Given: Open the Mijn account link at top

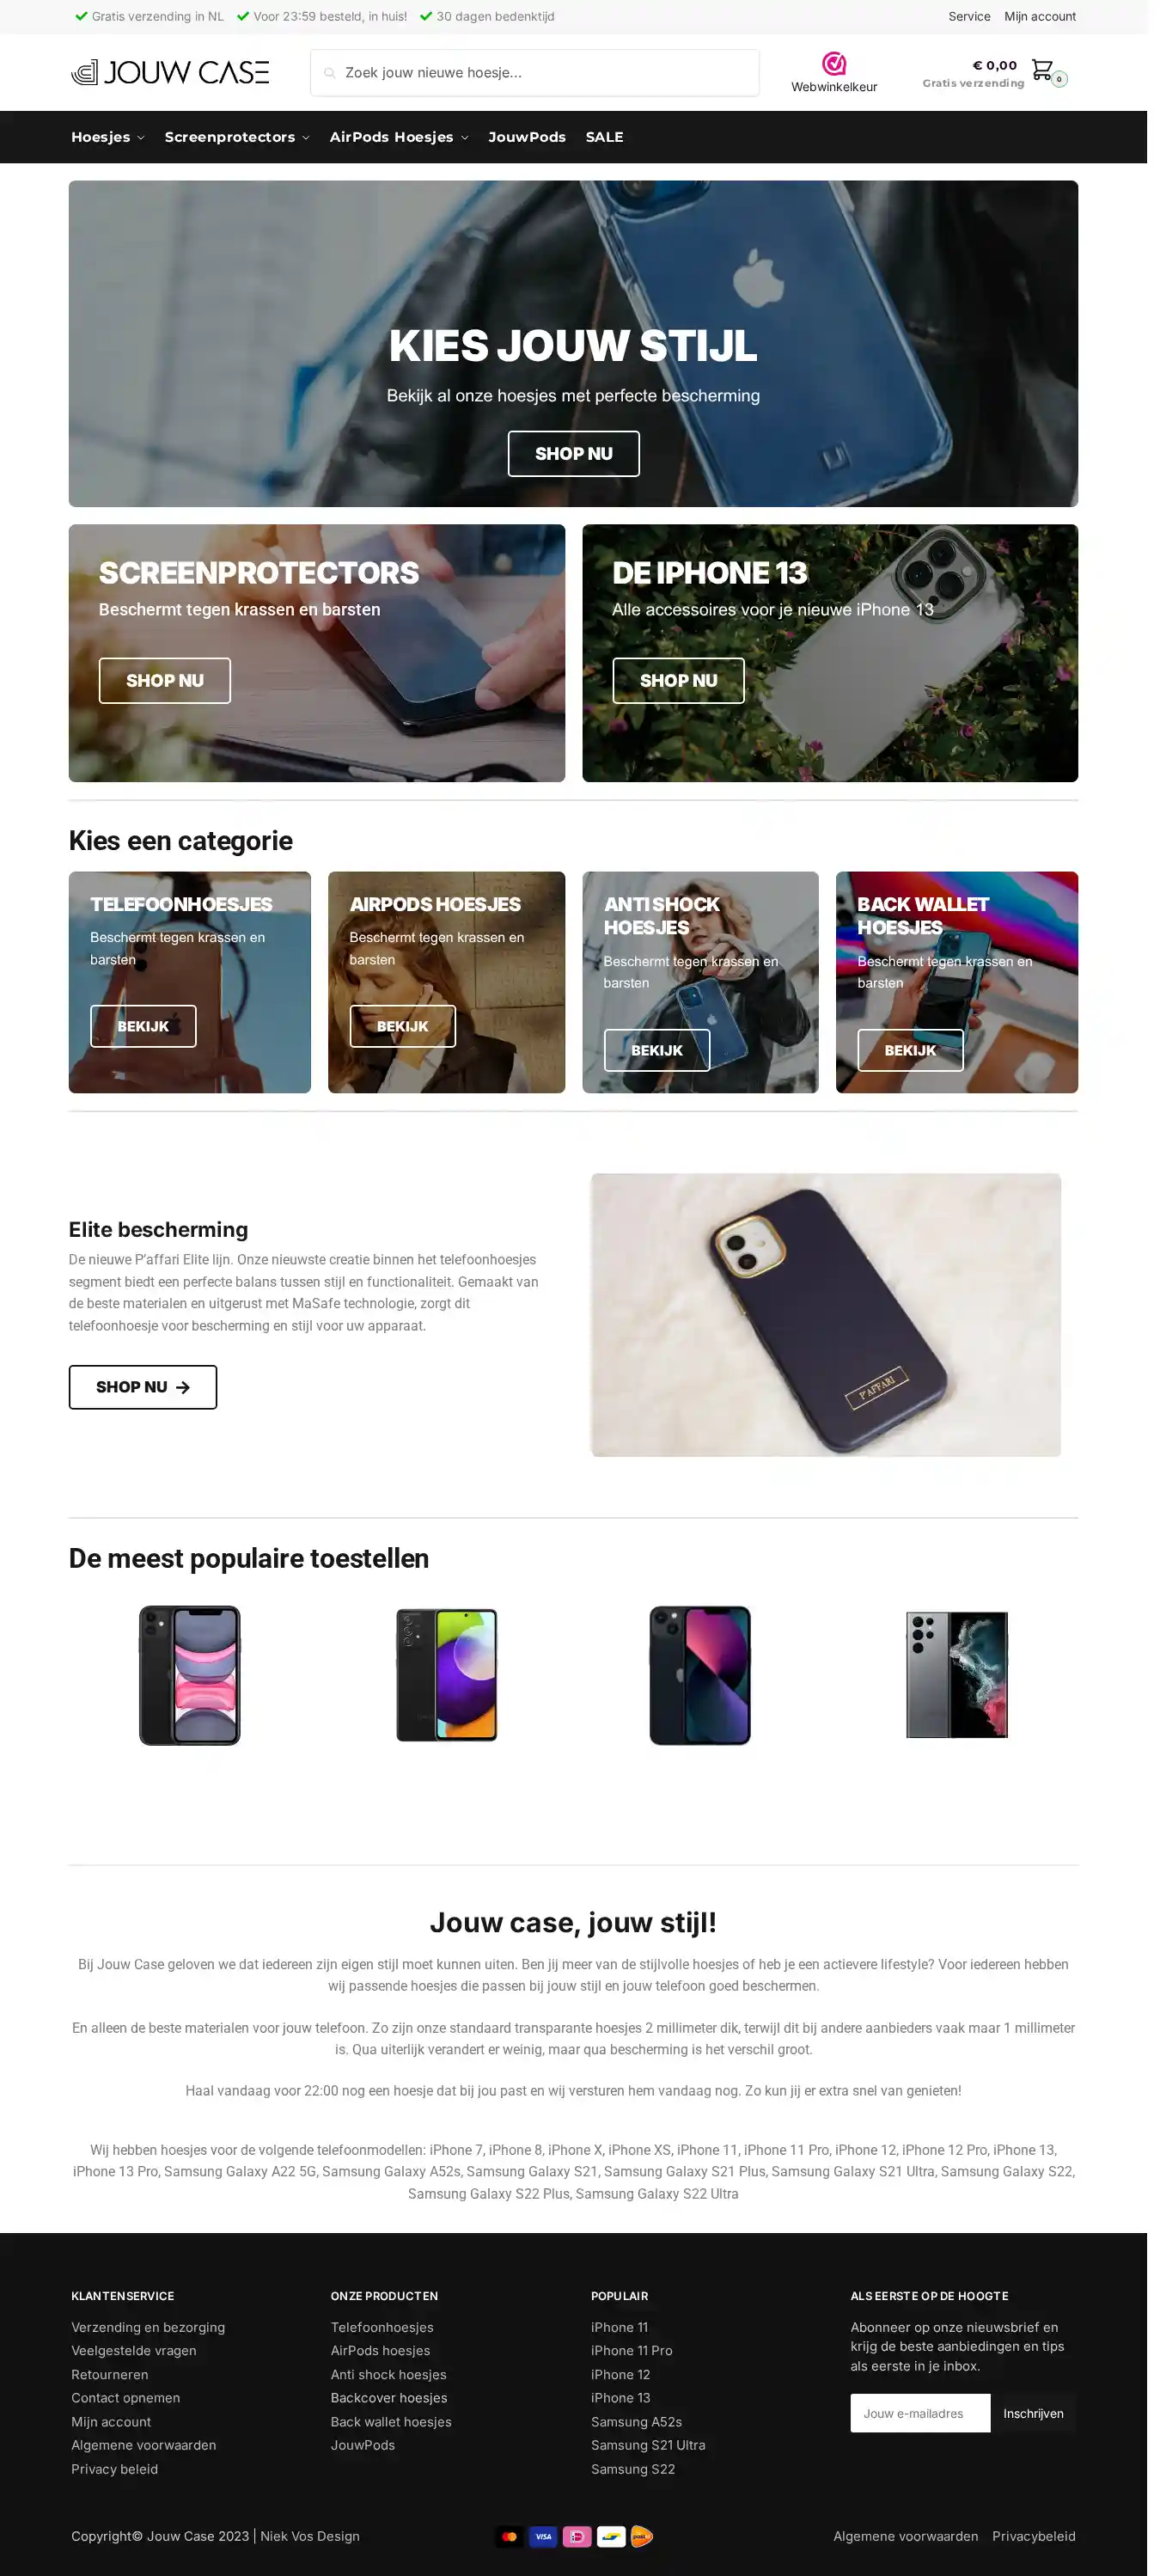Looking at the screenshot, I should pyautogui.click(x=1040, y=16).
